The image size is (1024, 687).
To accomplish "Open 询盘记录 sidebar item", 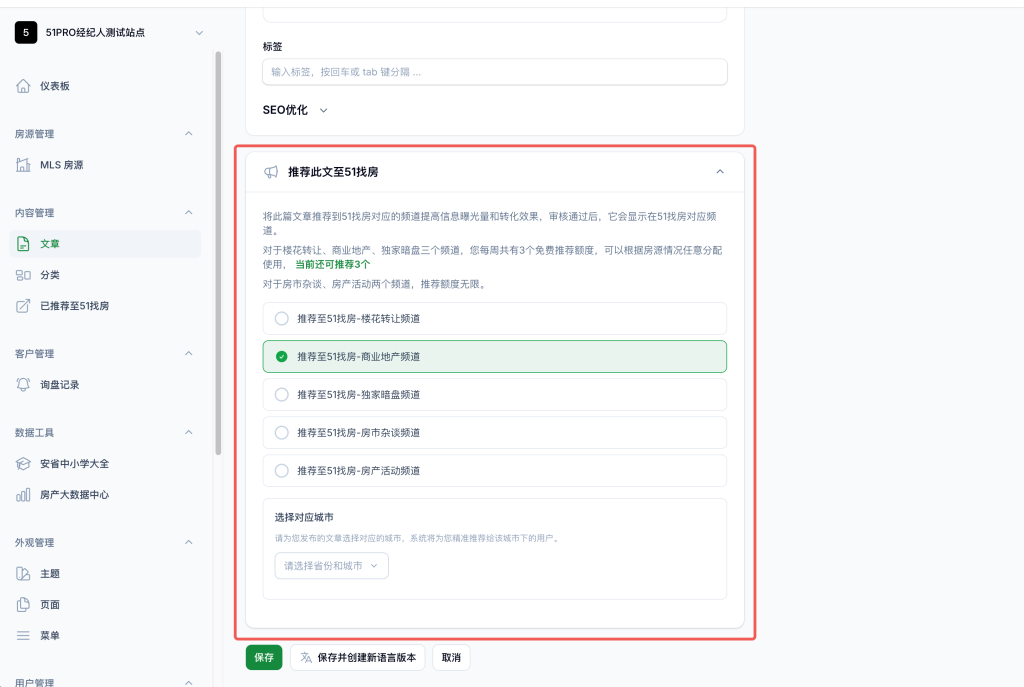I will pyautogui.click(x=105, y=385).
